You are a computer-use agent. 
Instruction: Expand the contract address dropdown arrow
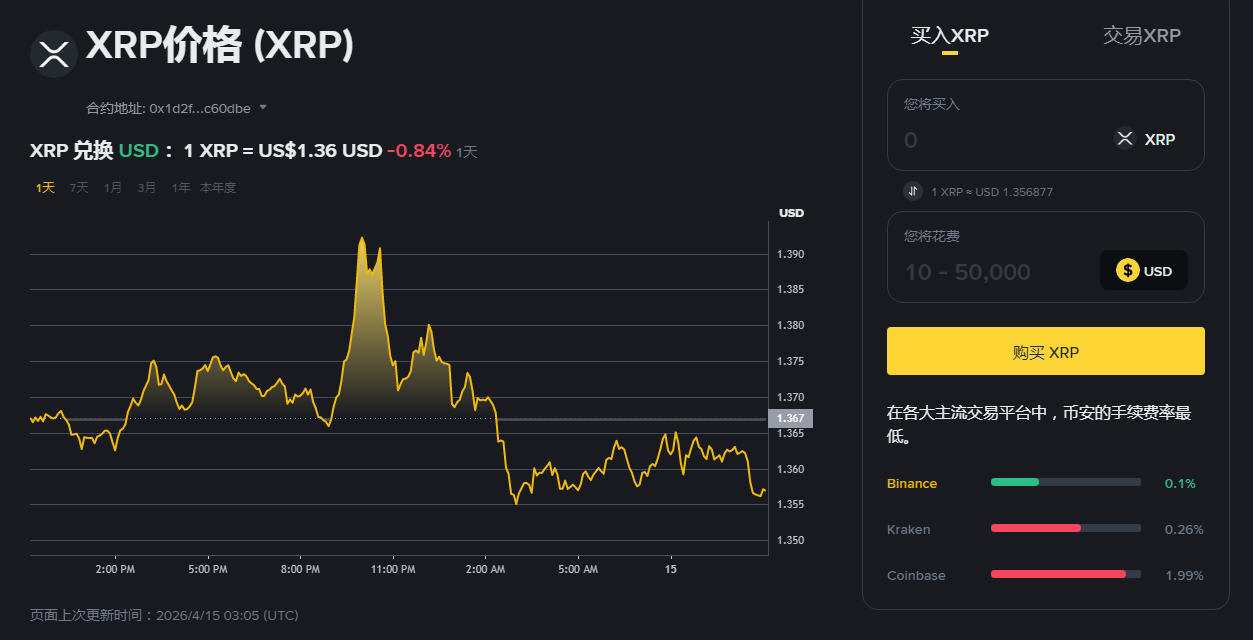coord(263,107)
